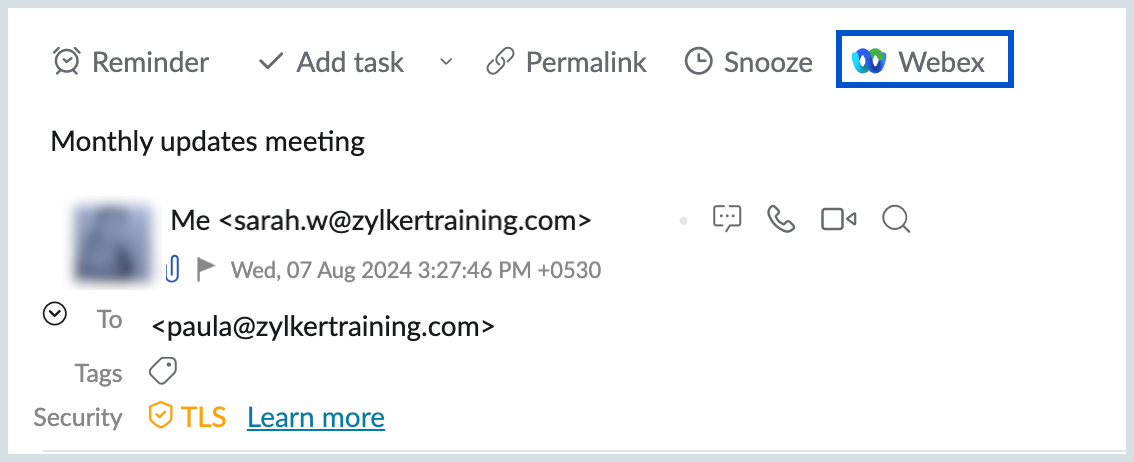Open the Learn more link
The height and width of the screenshot is (462, 1134).
coord(315,417)
